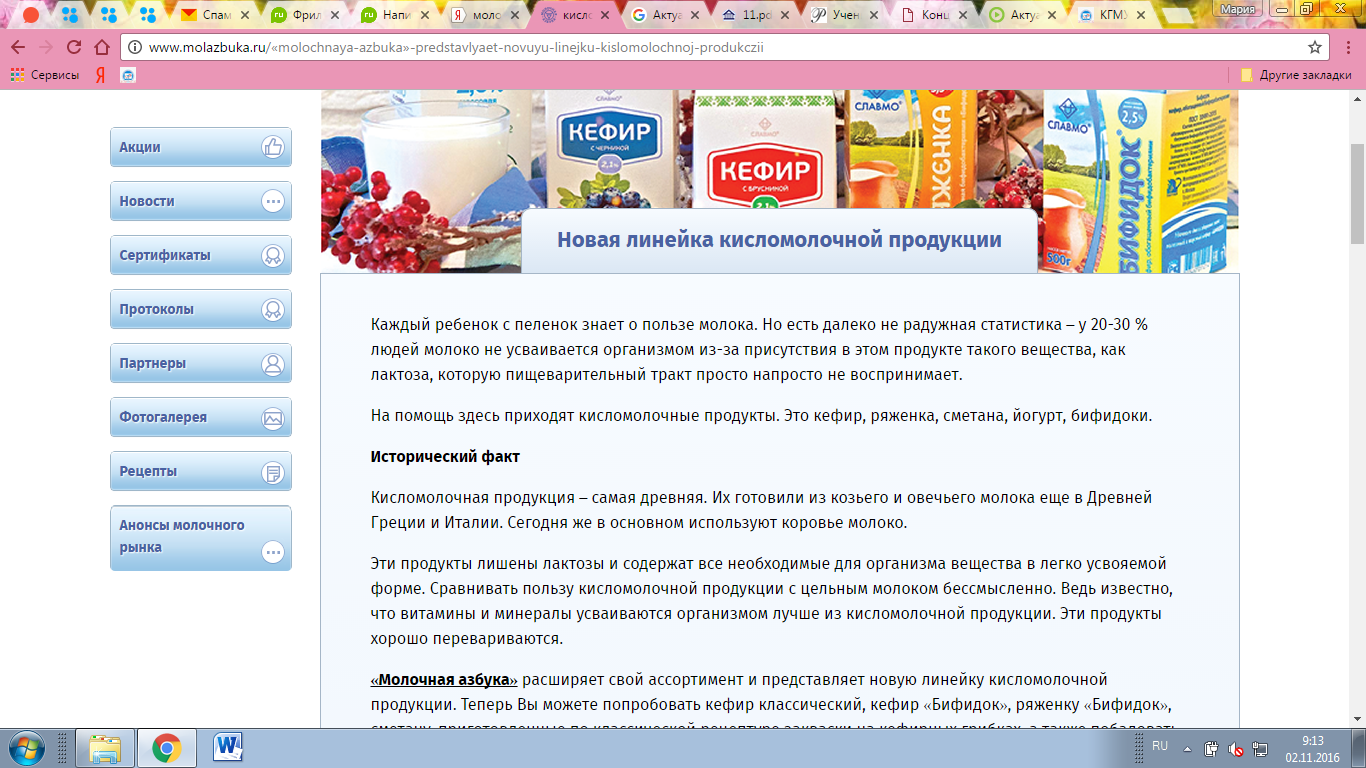Click the network connection tray icon
The height and width of the screenshot is (768, 1366).
(1260, 748)
